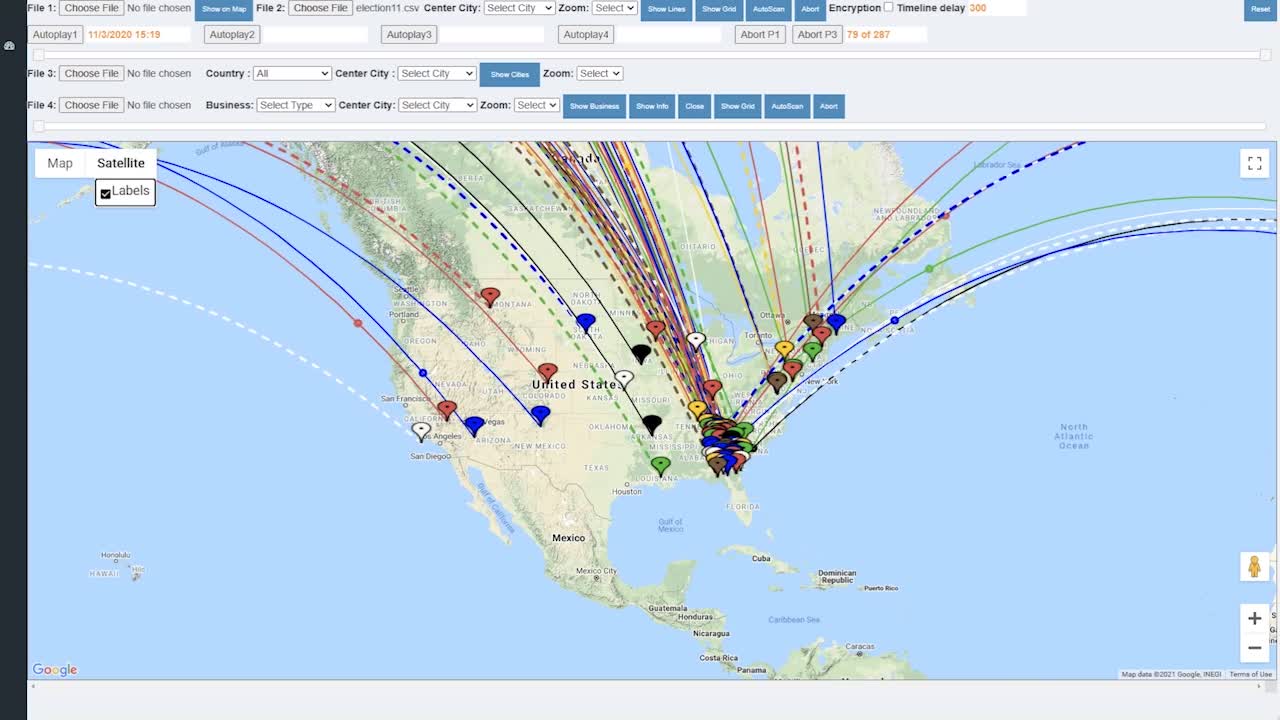
Task: Click the red map marker over Montana
Action: tap(490, 296)
